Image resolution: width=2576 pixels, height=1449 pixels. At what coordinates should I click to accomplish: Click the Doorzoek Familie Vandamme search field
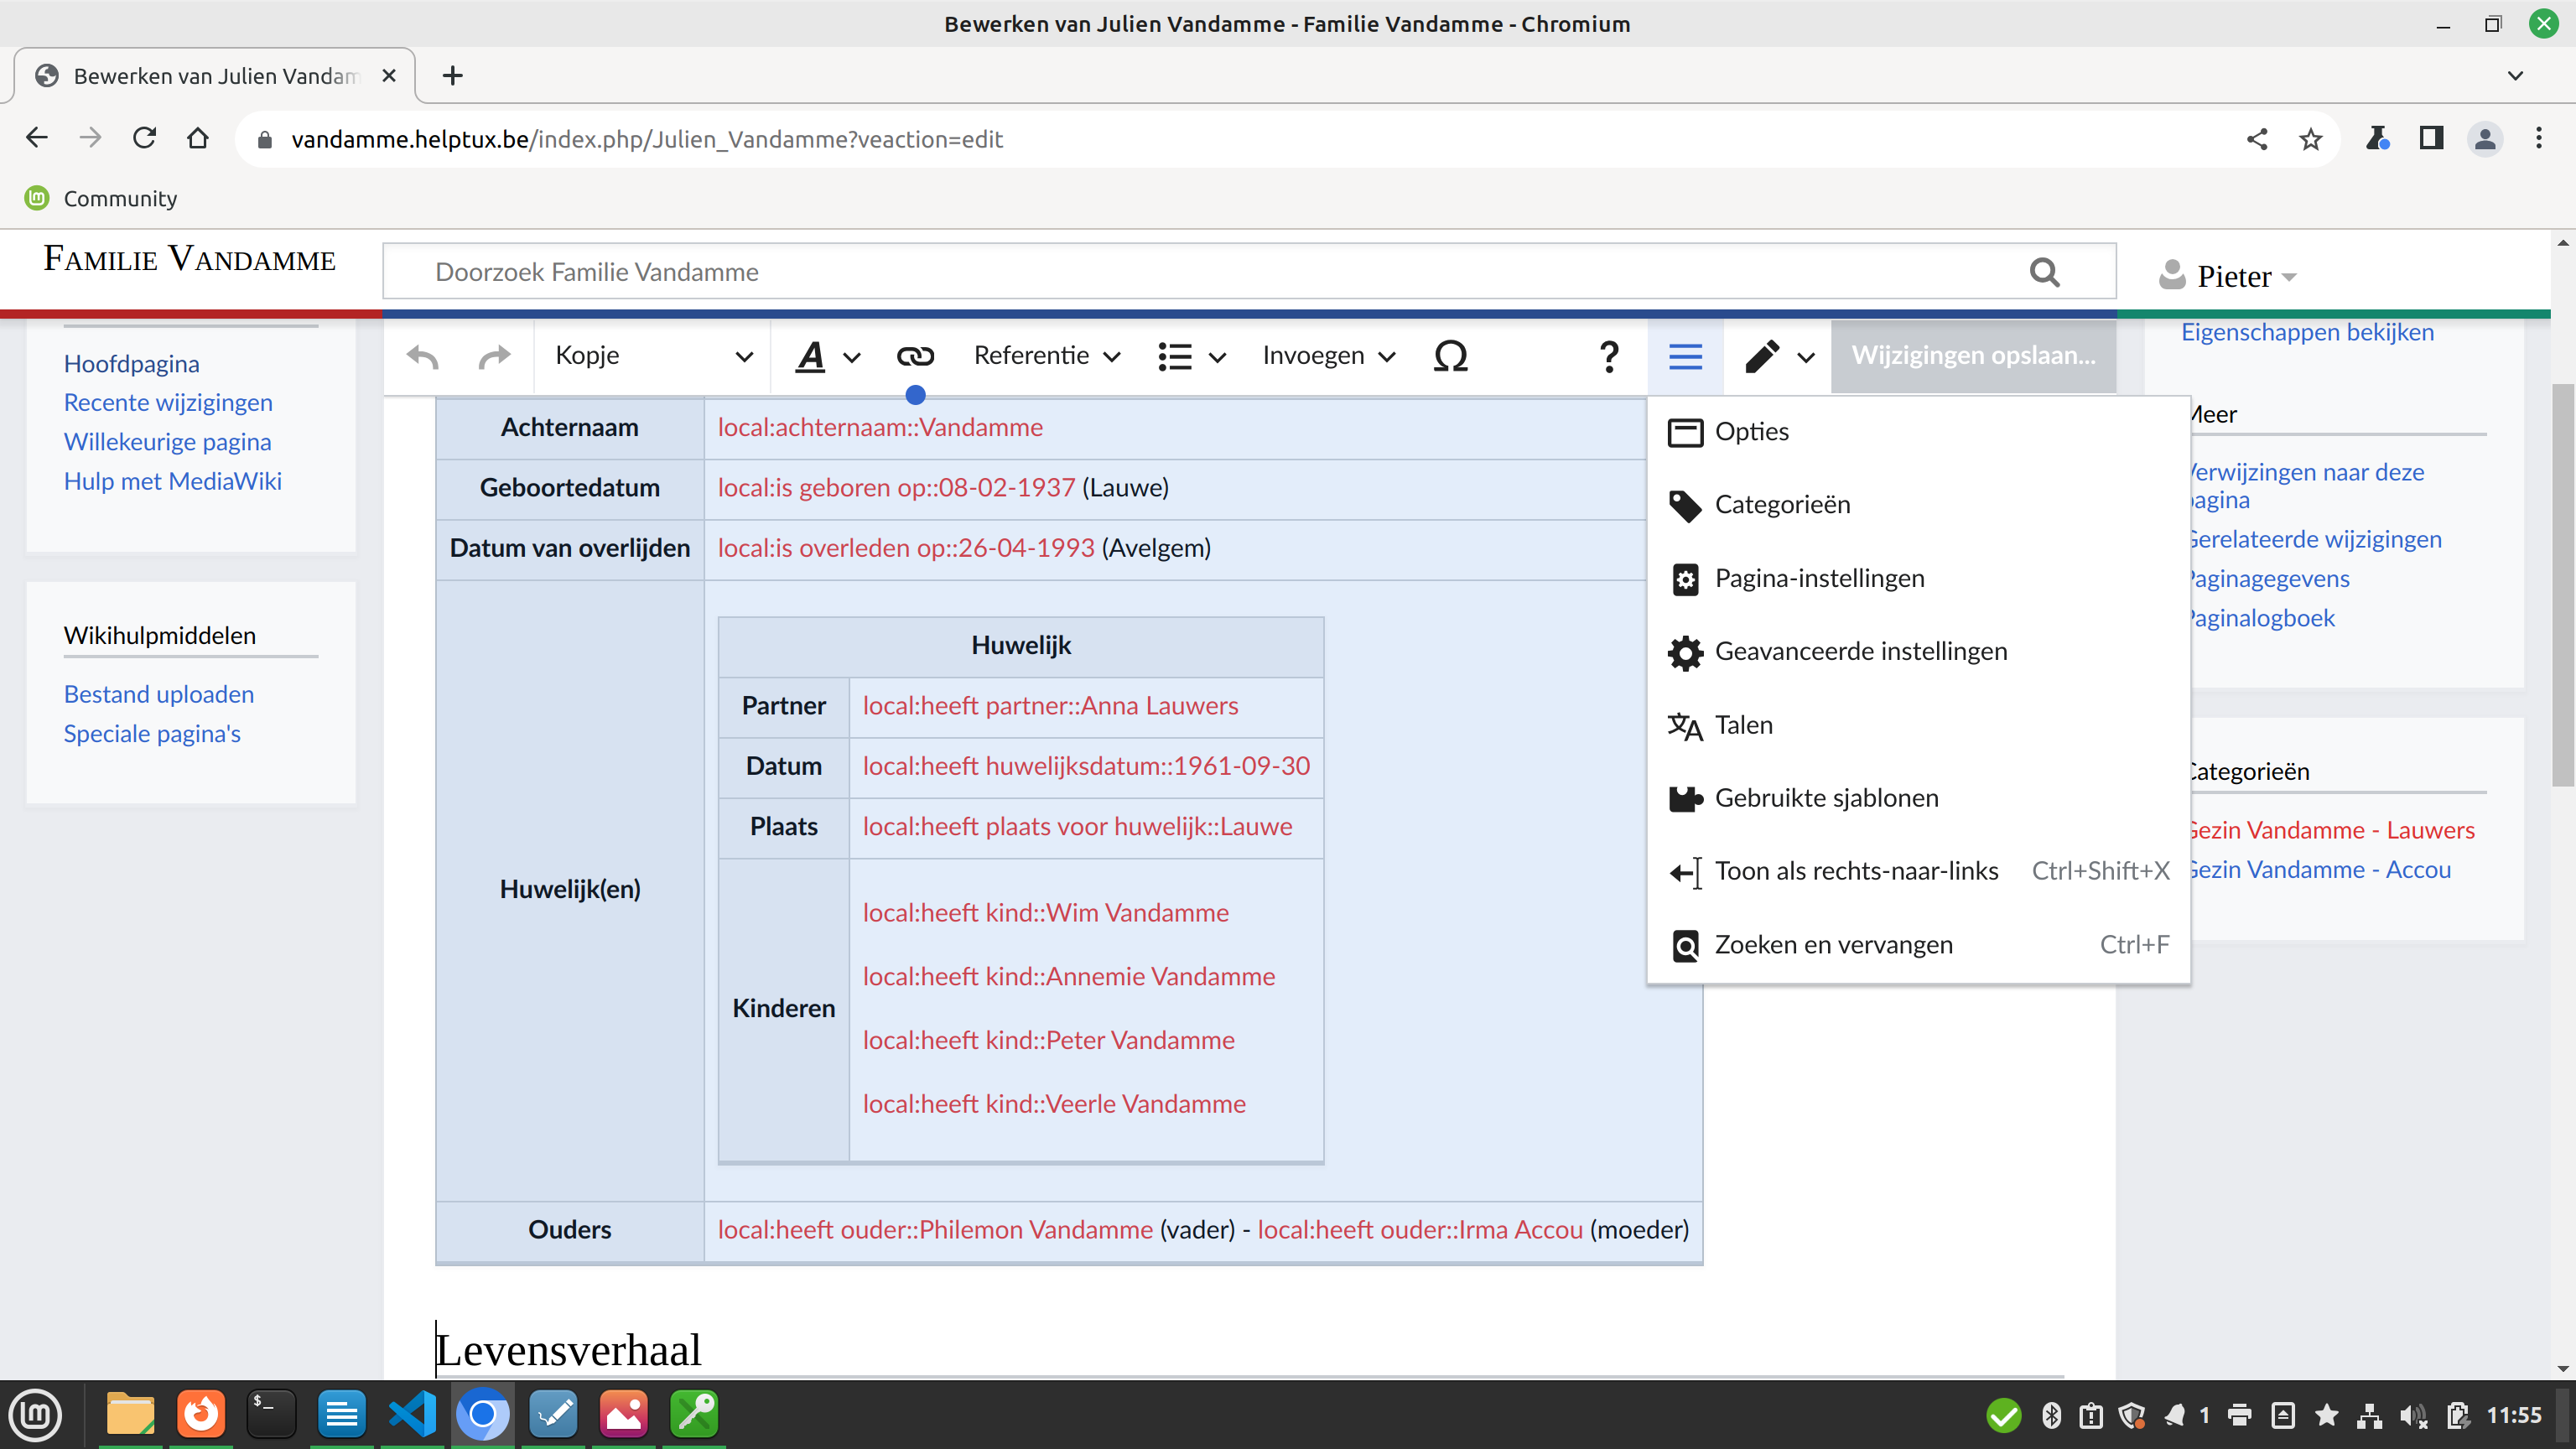point(1200,272)
